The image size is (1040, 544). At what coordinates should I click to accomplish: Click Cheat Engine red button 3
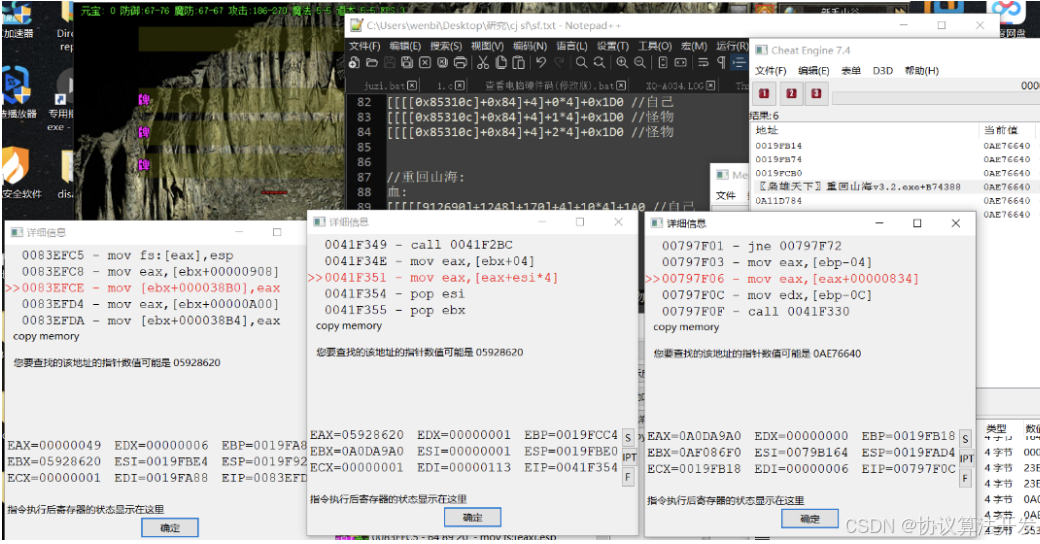tap(816, 94)
